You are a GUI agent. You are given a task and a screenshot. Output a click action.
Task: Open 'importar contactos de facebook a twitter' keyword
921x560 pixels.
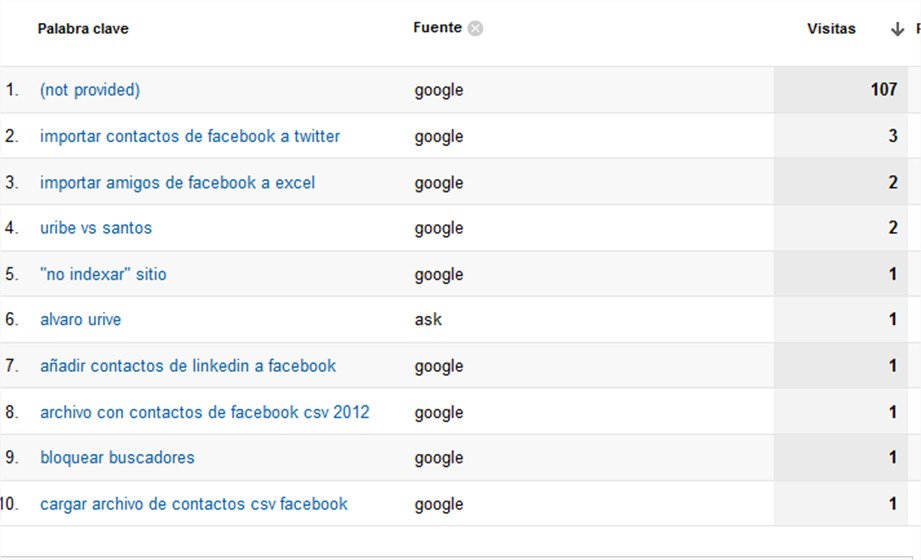pos(190,136)
